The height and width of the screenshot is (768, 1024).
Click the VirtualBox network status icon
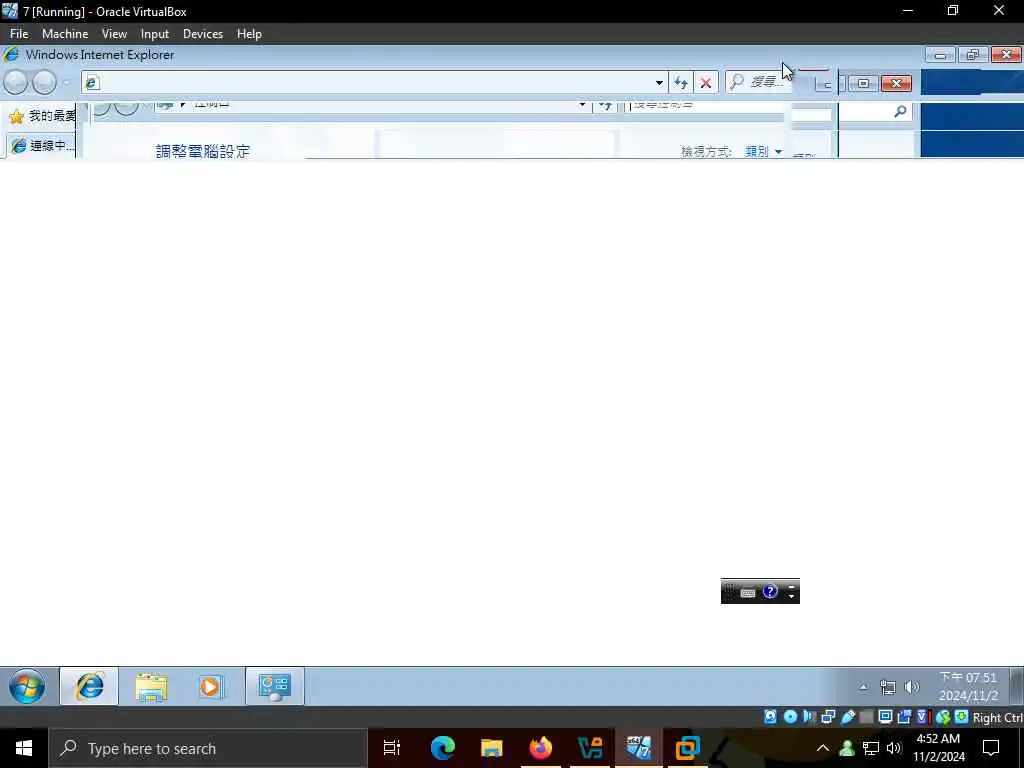[828, 717]
